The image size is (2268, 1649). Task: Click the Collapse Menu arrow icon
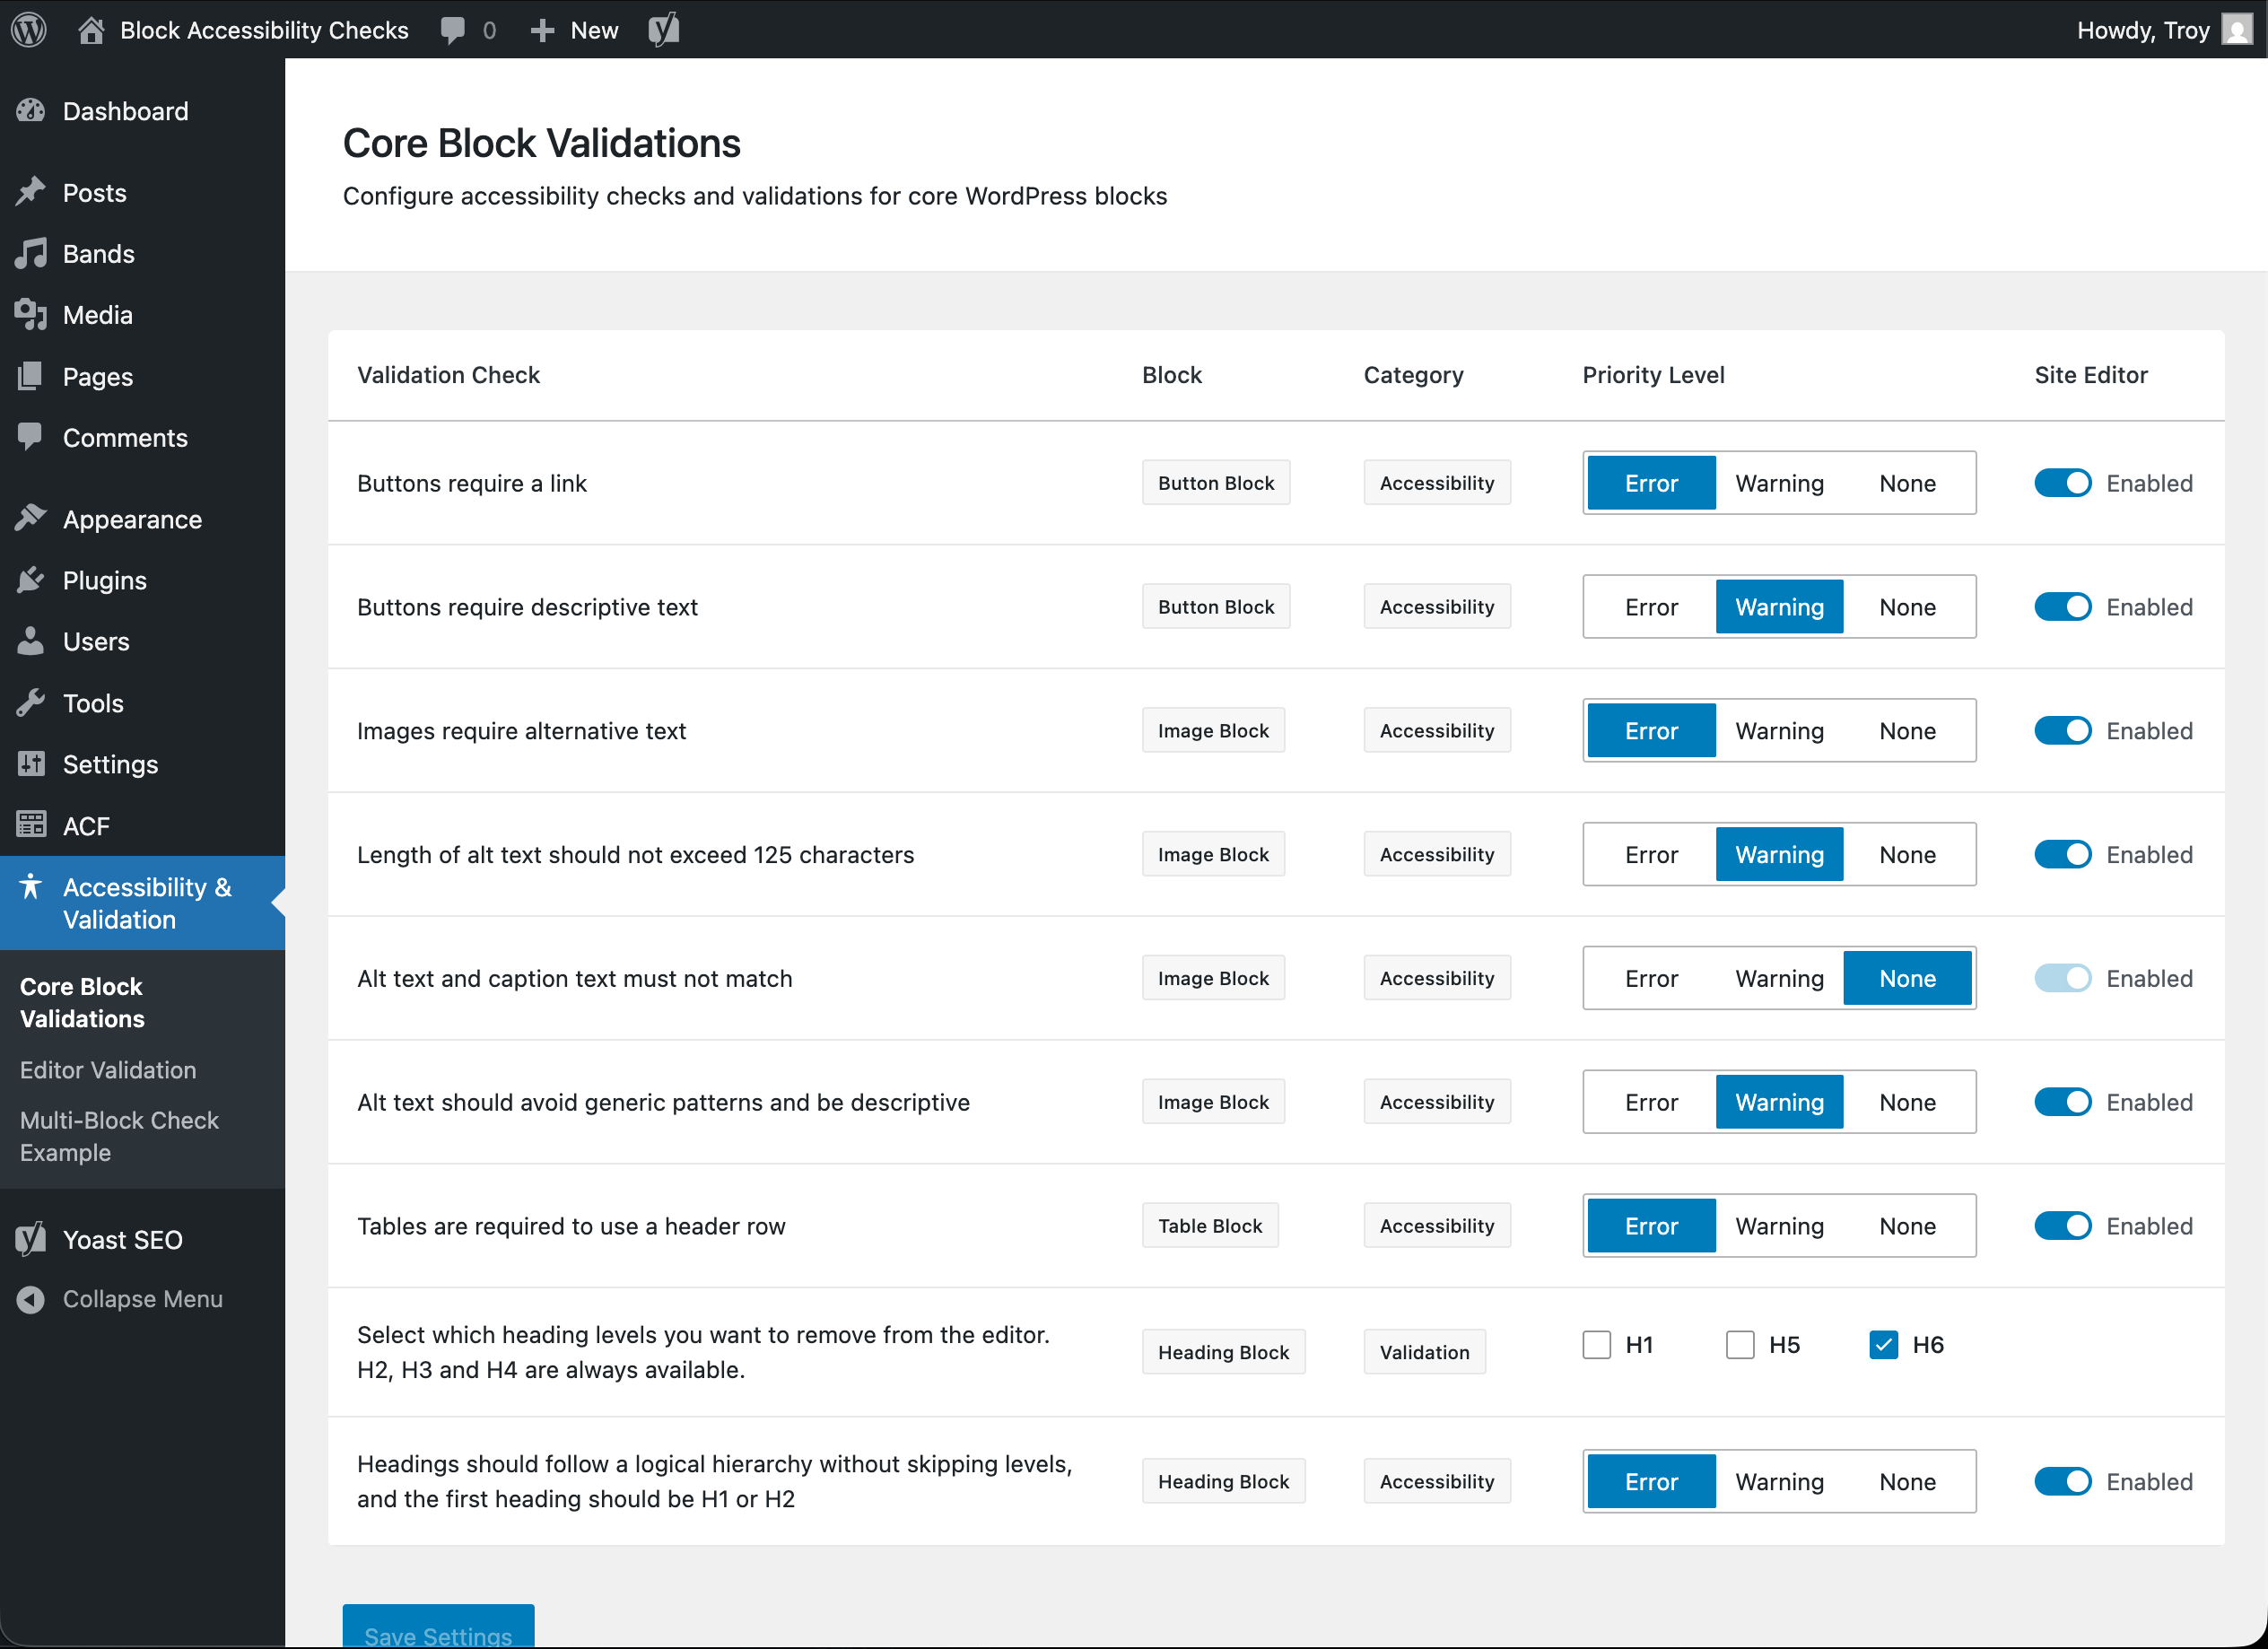coord(31,1299)
